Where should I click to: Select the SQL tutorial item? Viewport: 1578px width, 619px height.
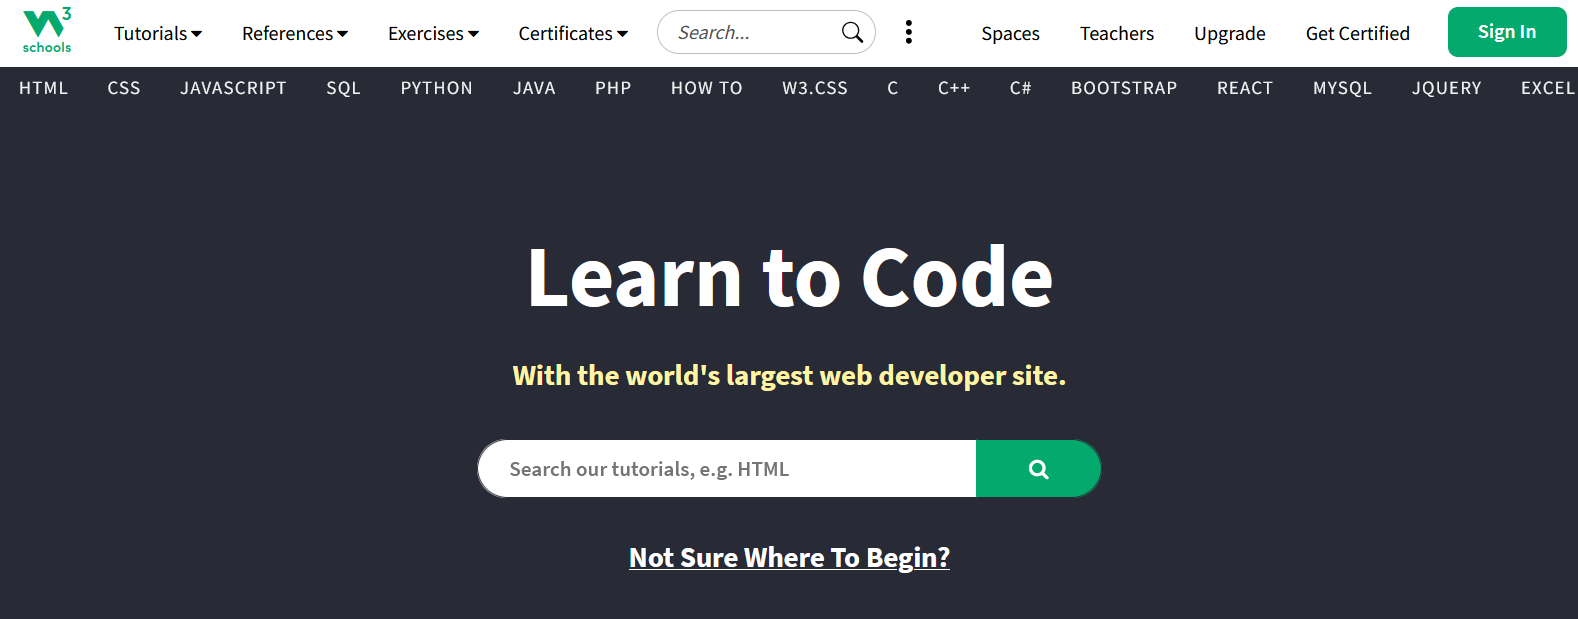pos(343,88)
